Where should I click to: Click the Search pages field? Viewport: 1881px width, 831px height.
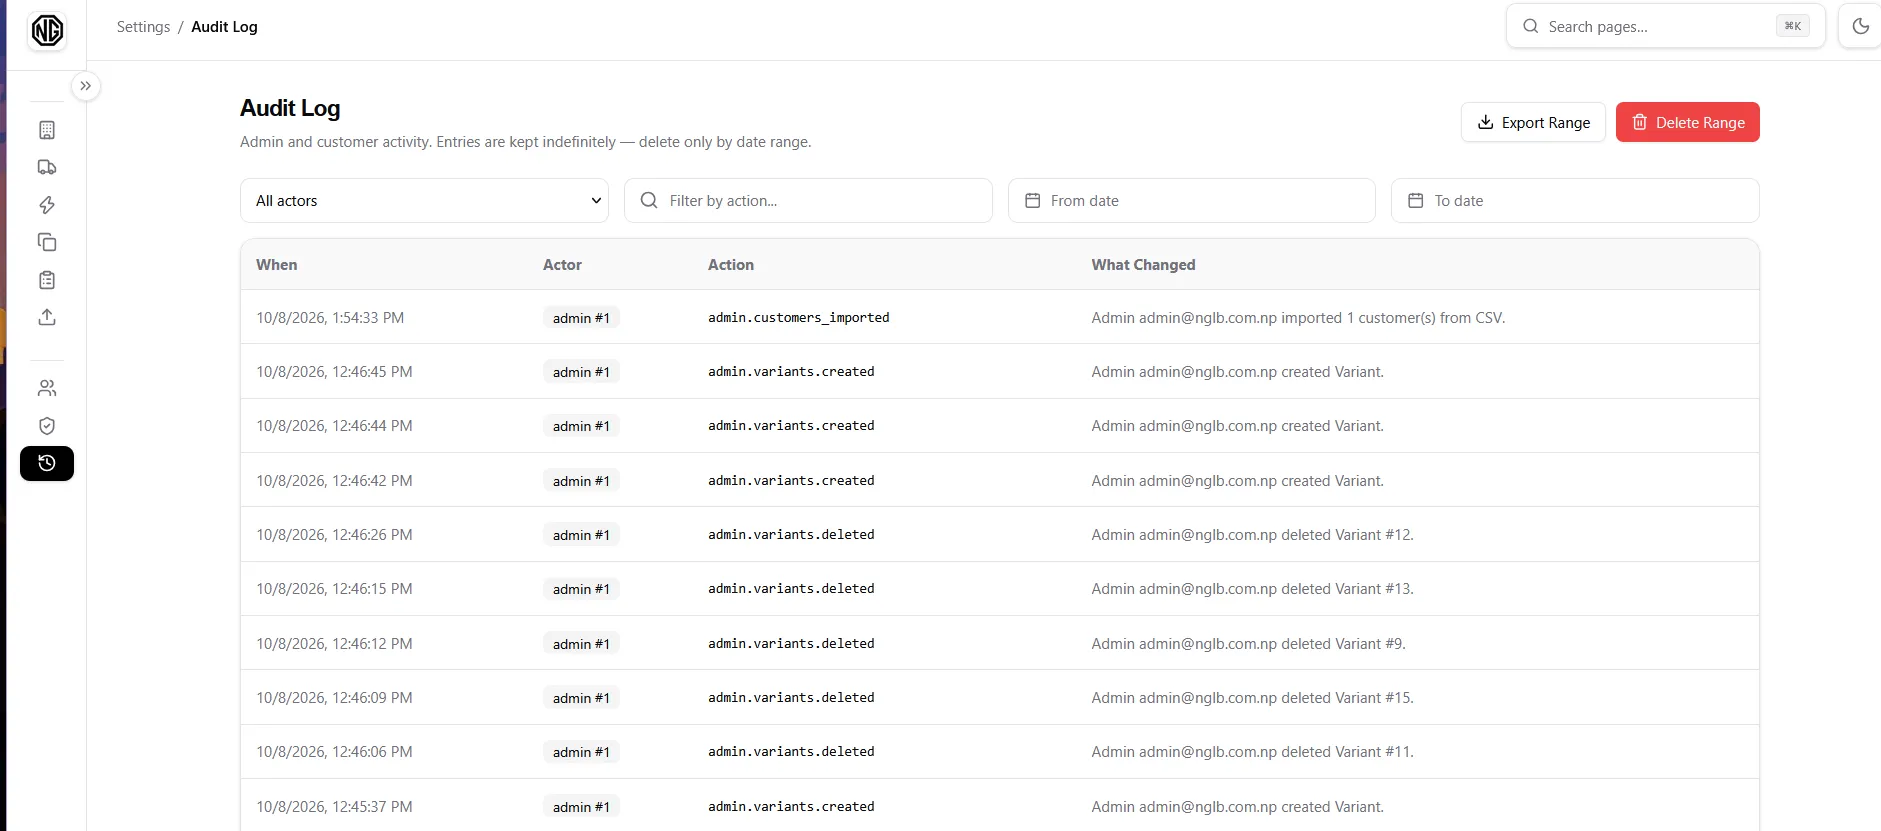1665,26
